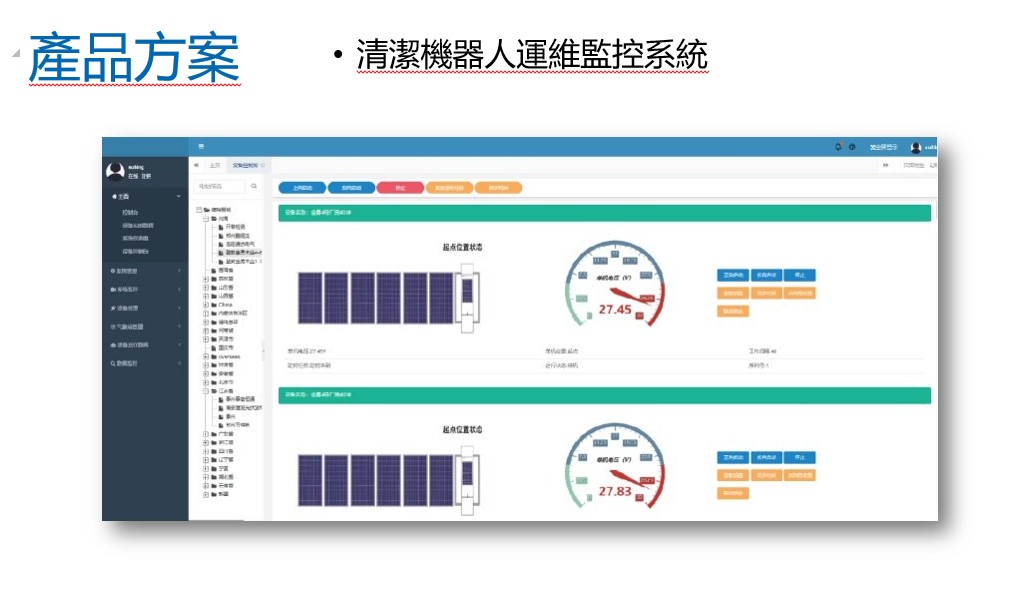Switch to the 主页 tab
The width and height of the screenshot is (1029, 589).
coord(214,165)
